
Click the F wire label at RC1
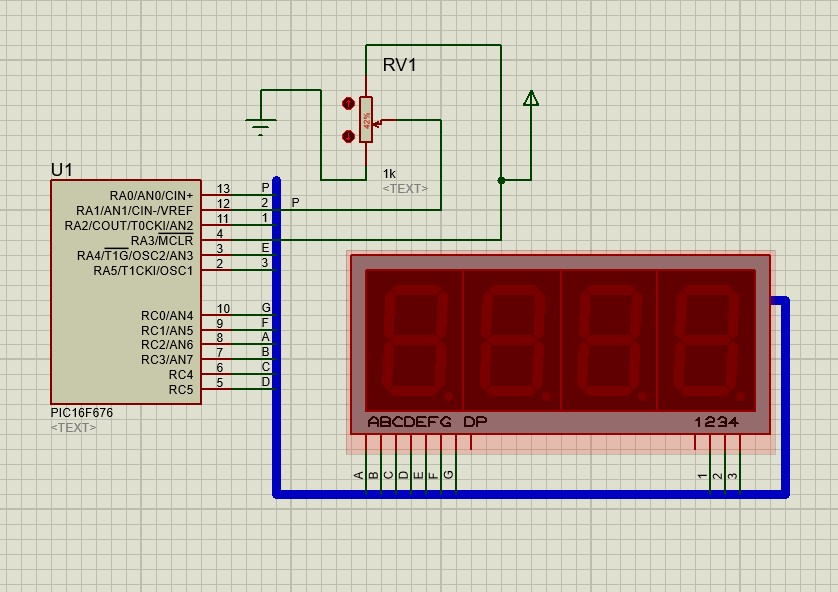click(266, 322)
